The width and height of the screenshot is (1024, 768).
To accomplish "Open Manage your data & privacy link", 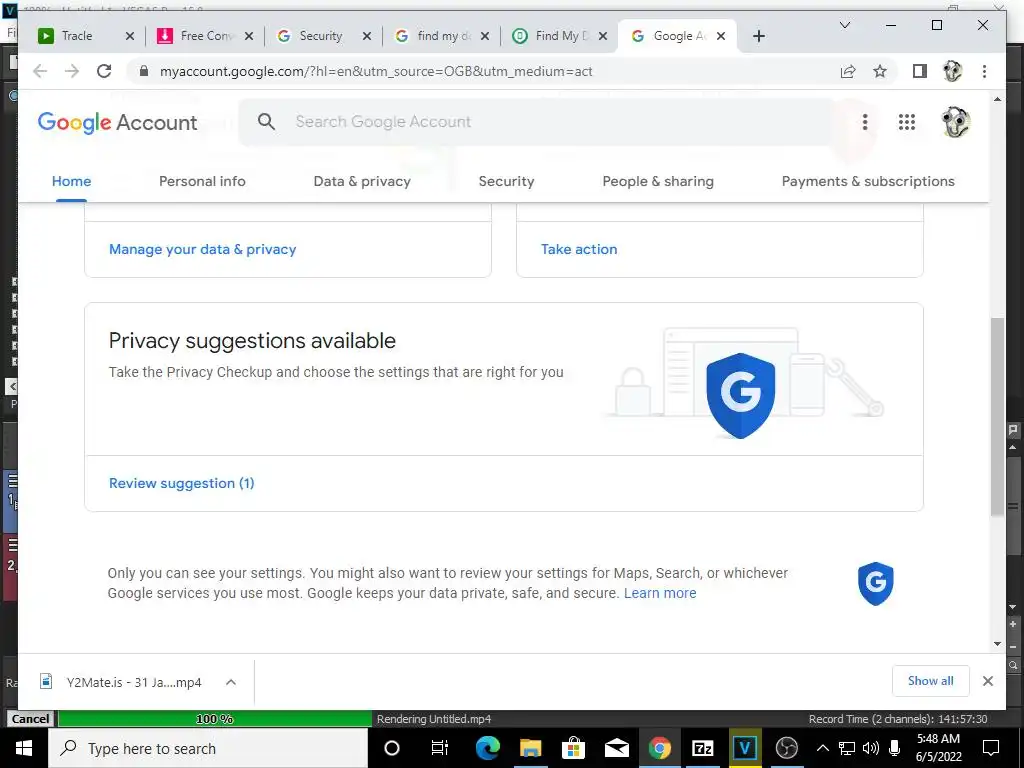I will tap(202, 249).
